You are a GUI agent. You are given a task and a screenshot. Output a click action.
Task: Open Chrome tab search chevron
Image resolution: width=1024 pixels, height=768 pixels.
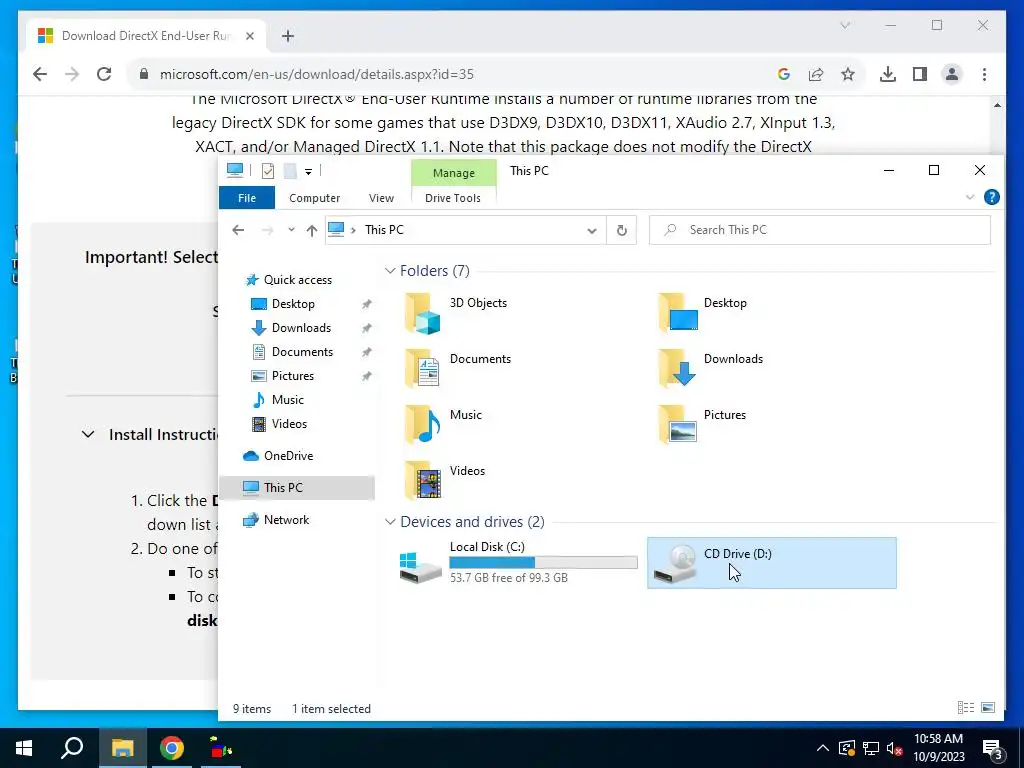(x=845, y=25)
